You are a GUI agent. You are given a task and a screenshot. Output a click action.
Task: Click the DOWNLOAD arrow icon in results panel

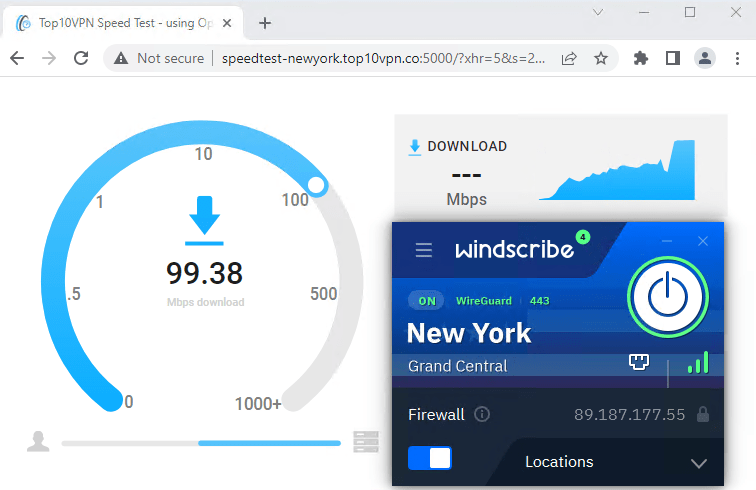(414, 147)
